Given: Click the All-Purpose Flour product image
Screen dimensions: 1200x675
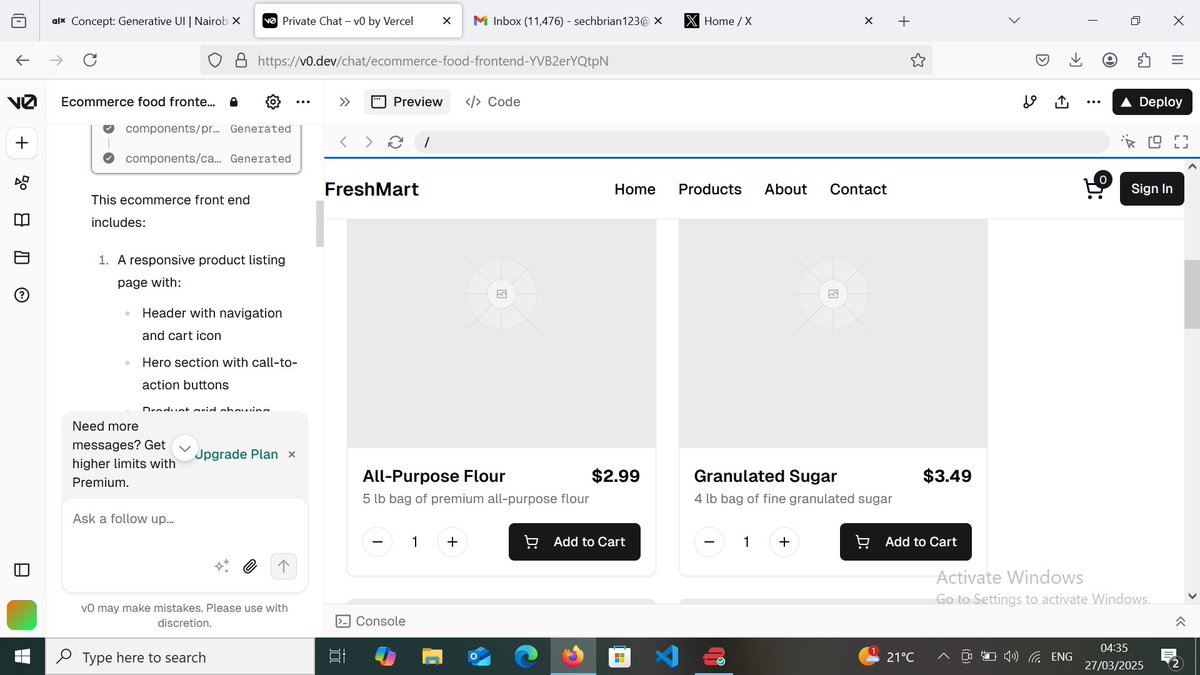Looking at the screenshot, I should [x=502, y=333].
